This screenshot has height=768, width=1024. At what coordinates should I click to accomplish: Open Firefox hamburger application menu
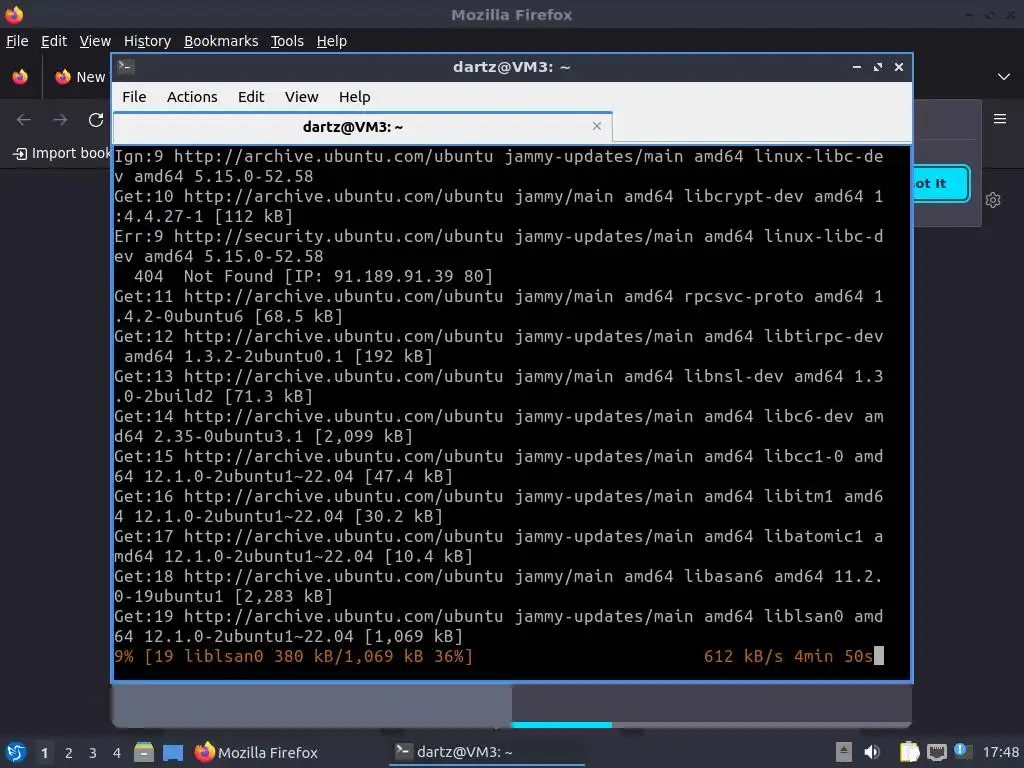[x=999, y=119]
